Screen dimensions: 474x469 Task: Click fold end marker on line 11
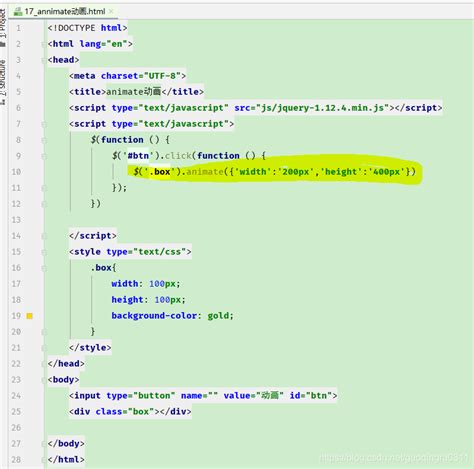[44, 188]
